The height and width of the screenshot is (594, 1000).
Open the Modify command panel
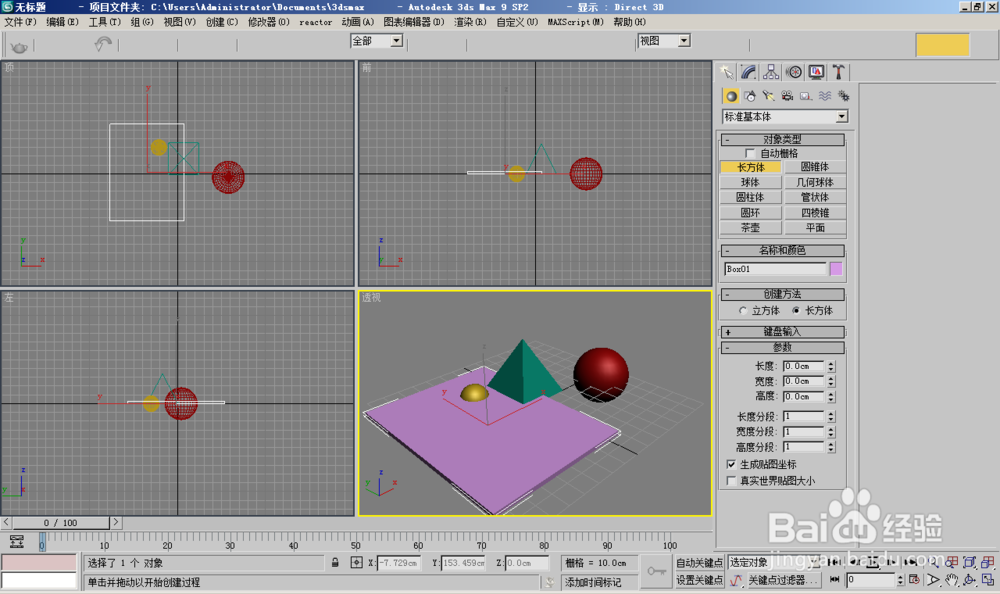(x=747, y=71)
